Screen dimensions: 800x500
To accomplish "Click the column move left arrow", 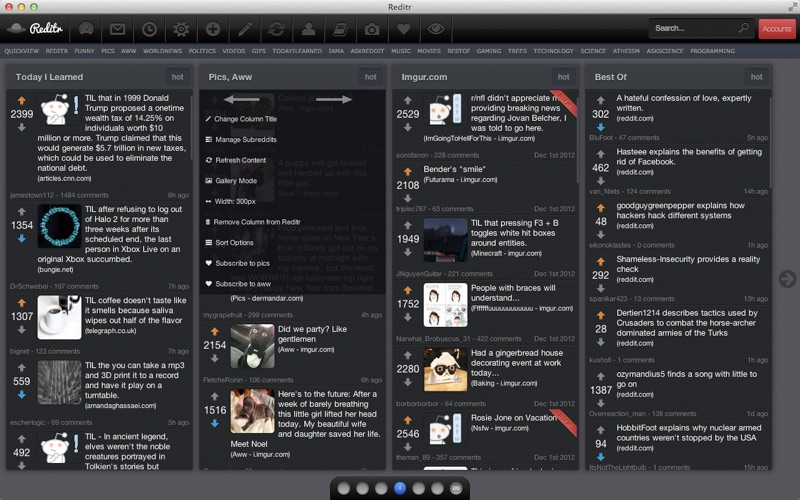I will 241,99.
